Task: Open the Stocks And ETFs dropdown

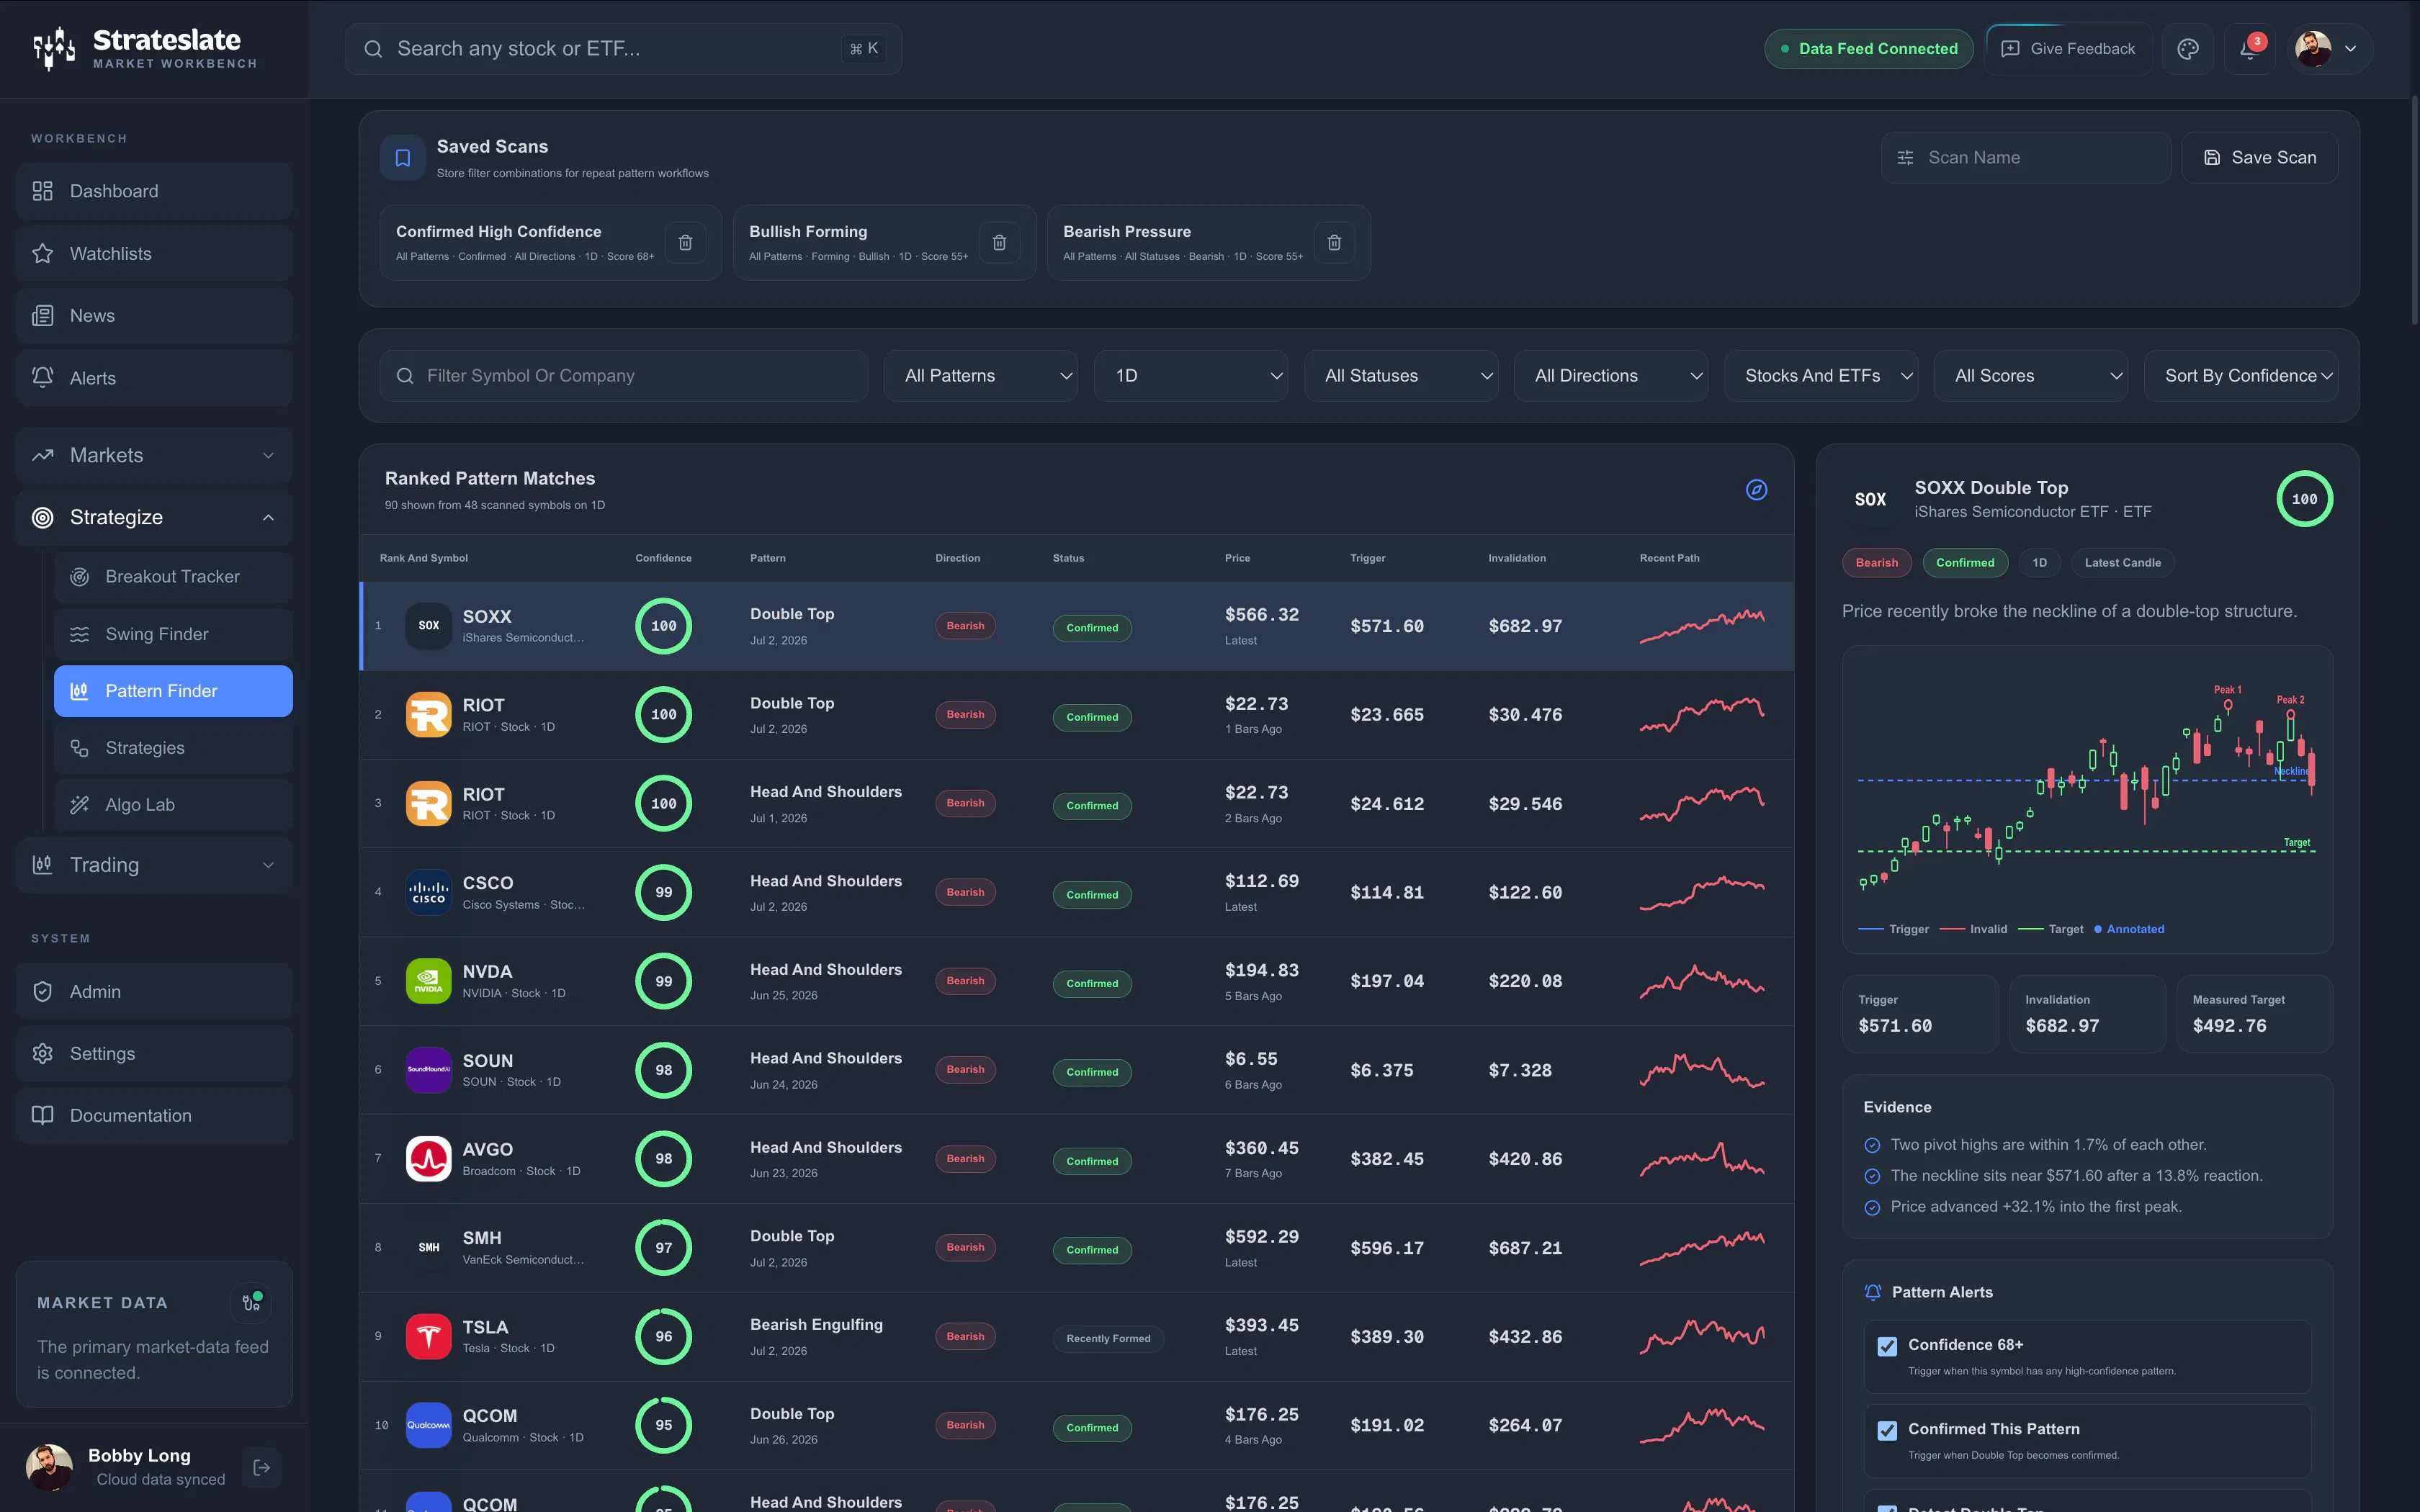Action: tap(1821, 376)
